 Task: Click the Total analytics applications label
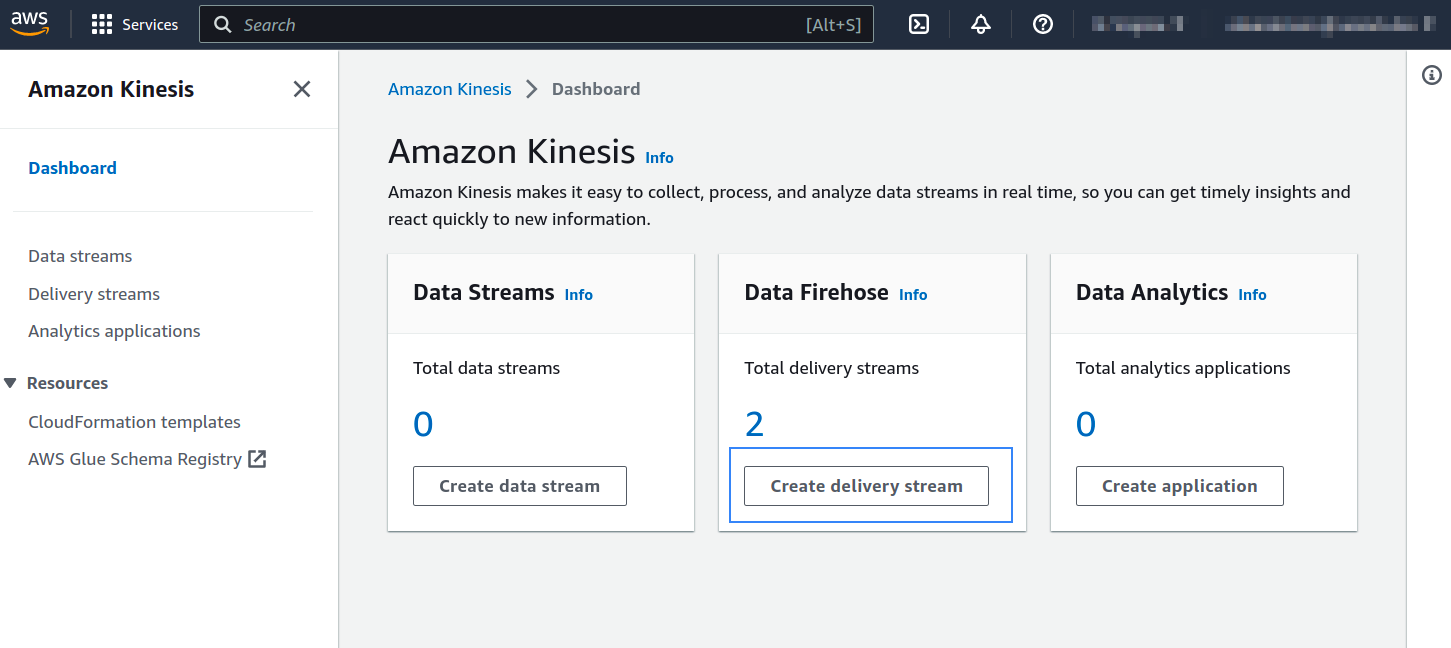pyautogui.click(x=1183, y=368)
